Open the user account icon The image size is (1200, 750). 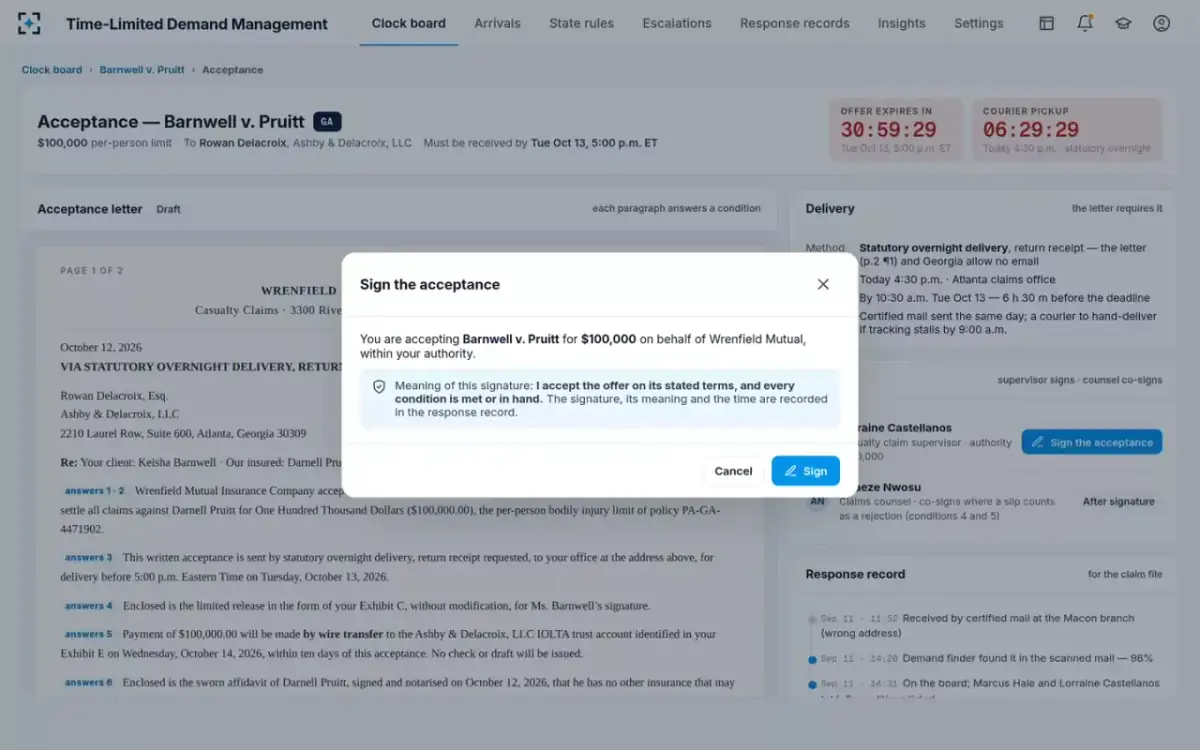1161,23
